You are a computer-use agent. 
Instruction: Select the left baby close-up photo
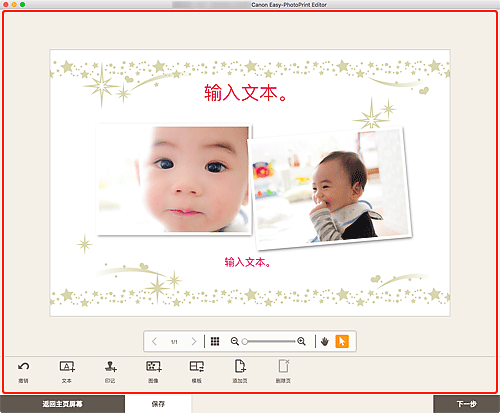(x=174, y=179)
